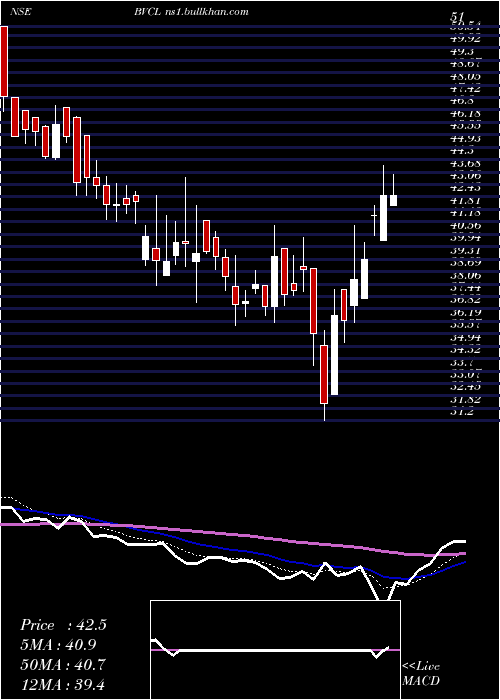Click the '41.18' price axis label

pyautogui.click(x=466, y=214)
